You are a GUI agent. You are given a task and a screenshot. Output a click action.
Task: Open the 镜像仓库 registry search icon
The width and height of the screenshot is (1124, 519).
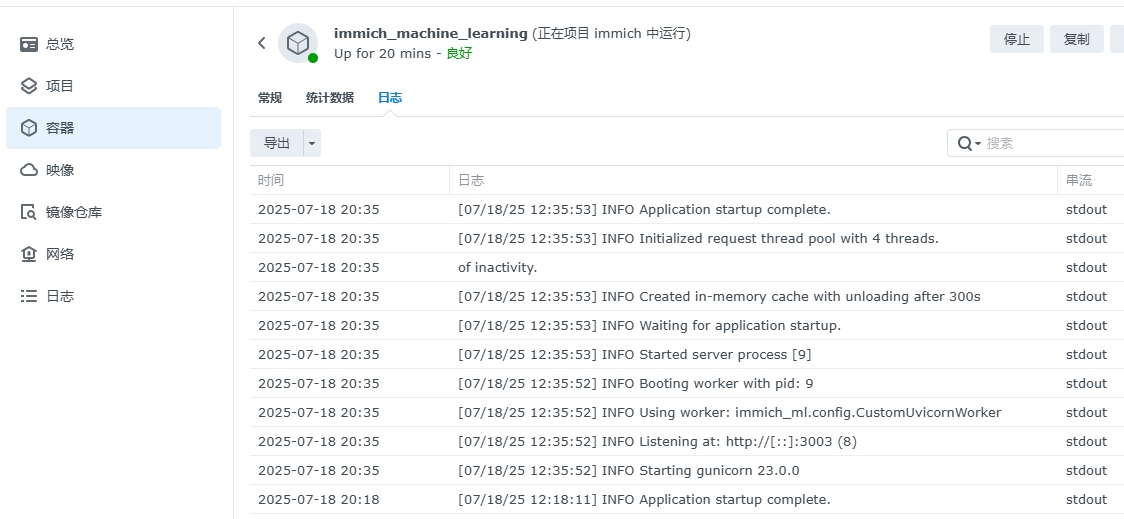click(x=29, y=212)
